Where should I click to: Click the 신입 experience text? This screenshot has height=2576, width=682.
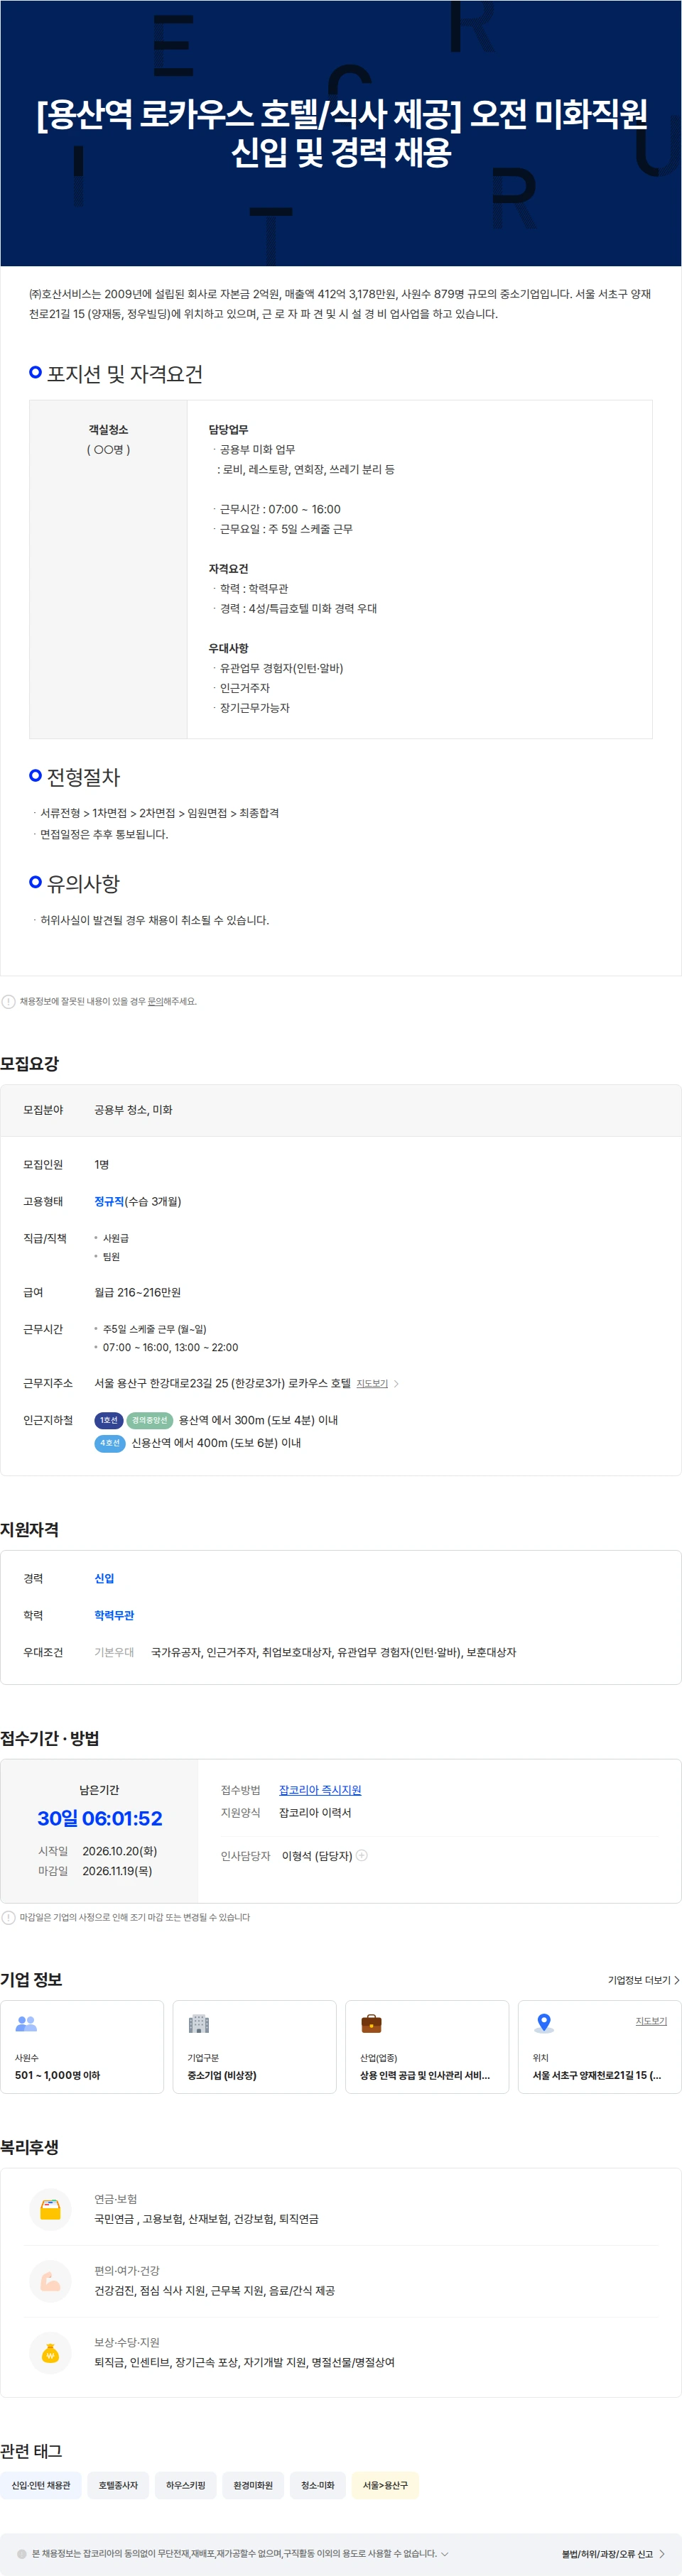(104, 1578)
